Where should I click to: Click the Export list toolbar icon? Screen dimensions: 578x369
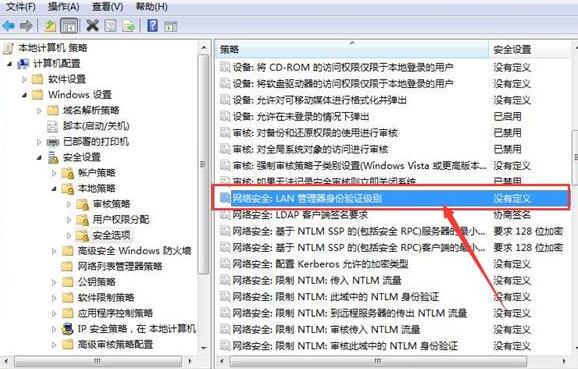pyautogui.click(x=129, y=26)
